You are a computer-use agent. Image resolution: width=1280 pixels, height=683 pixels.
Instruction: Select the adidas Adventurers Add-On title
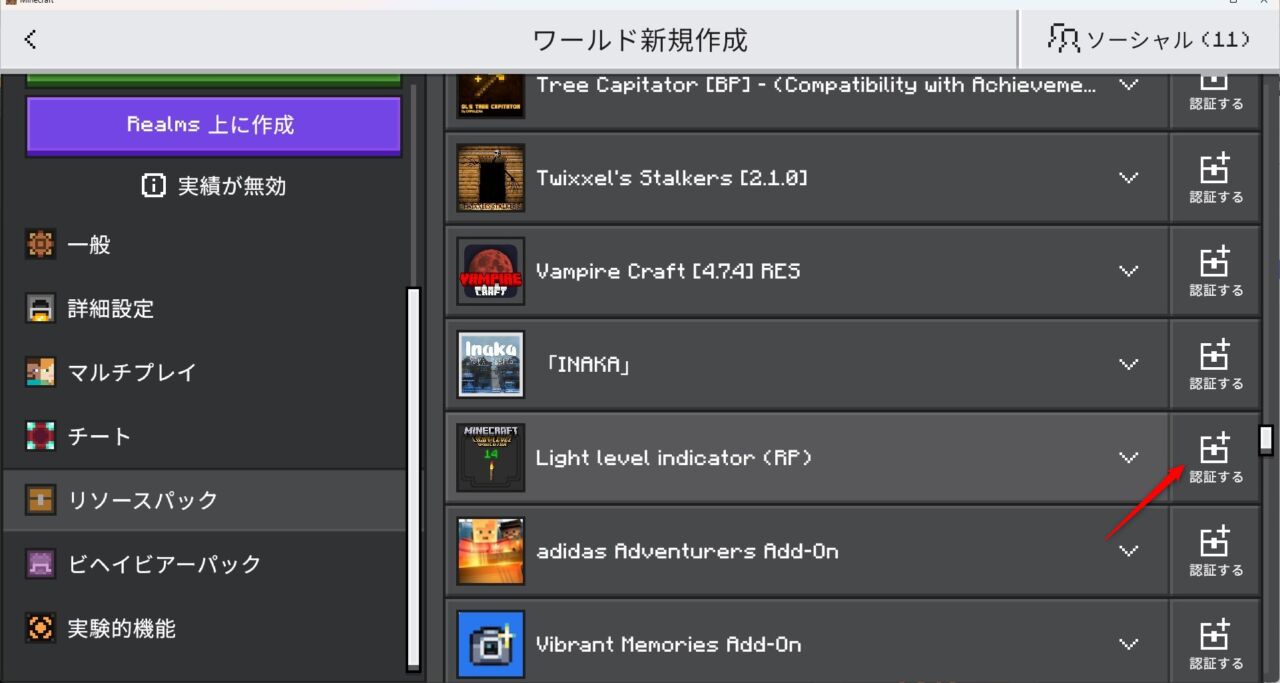(687, 551)
